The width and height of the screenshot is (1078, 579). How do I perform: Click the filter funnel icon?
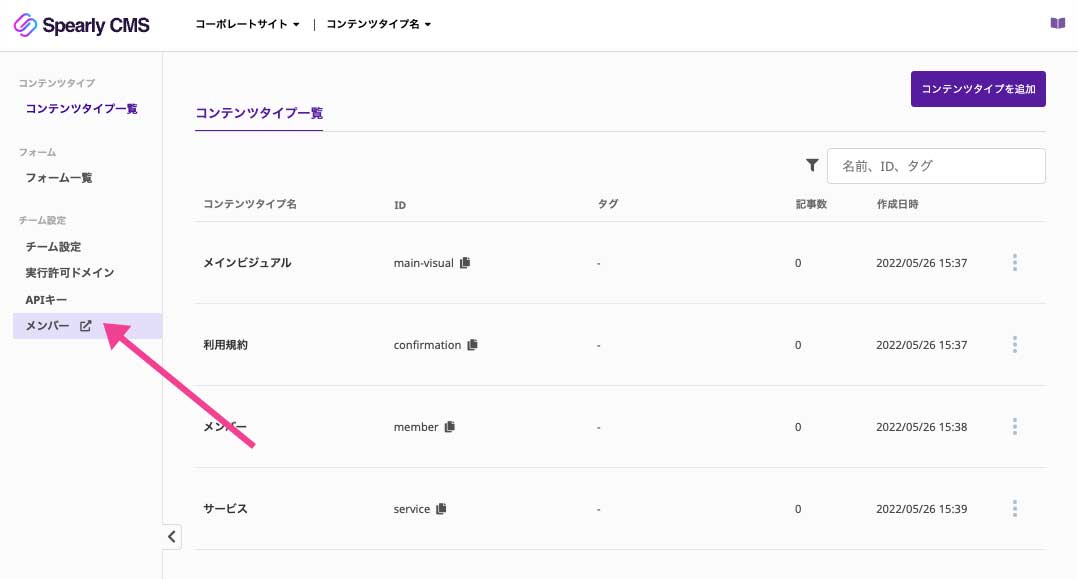click(812, 165)
